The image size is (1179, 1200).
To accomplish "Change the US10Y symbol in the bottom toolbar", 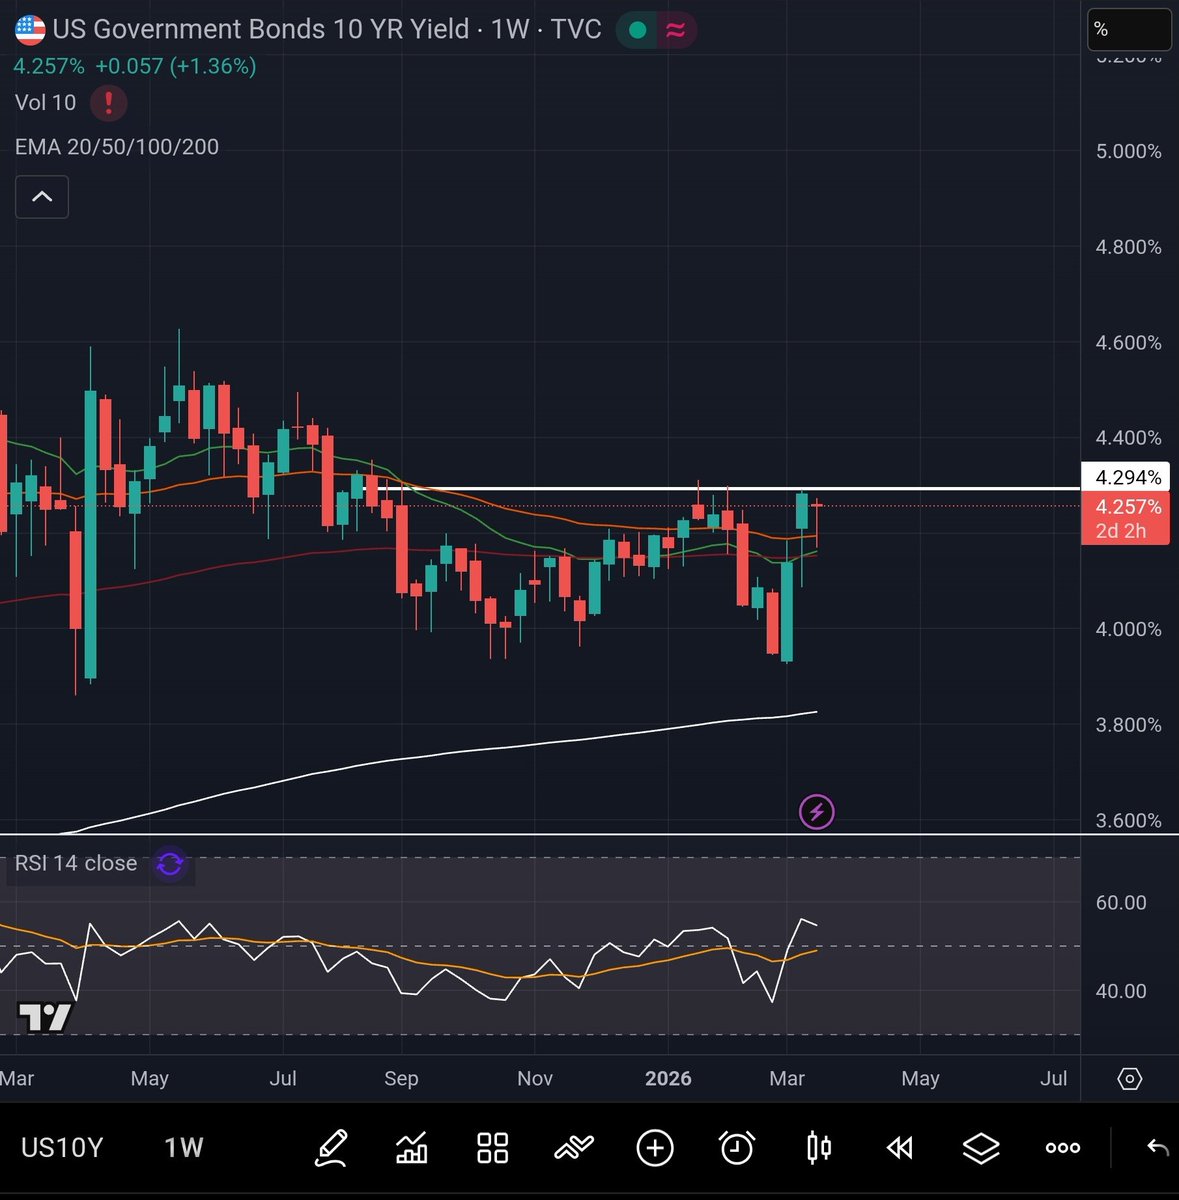I will point(62,1147).
